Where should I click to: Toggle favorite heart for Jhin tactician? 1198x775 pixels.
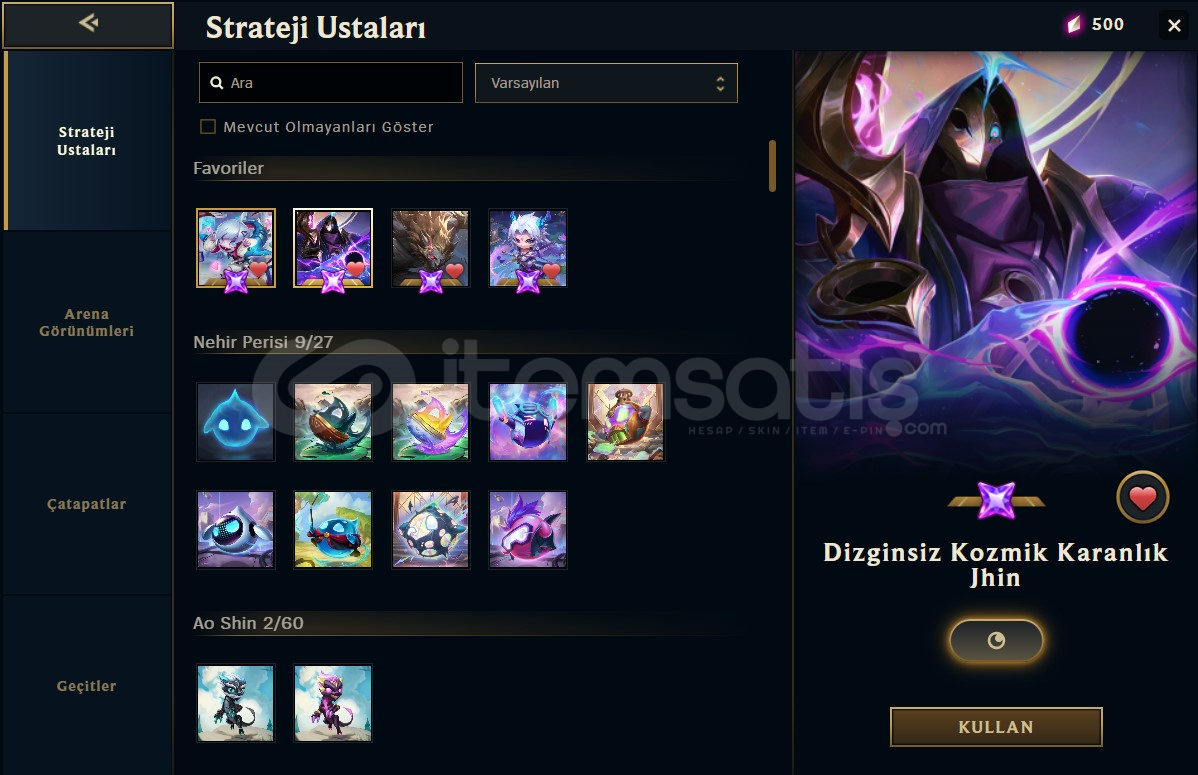pyautogui.click(x=1142, y=498)
